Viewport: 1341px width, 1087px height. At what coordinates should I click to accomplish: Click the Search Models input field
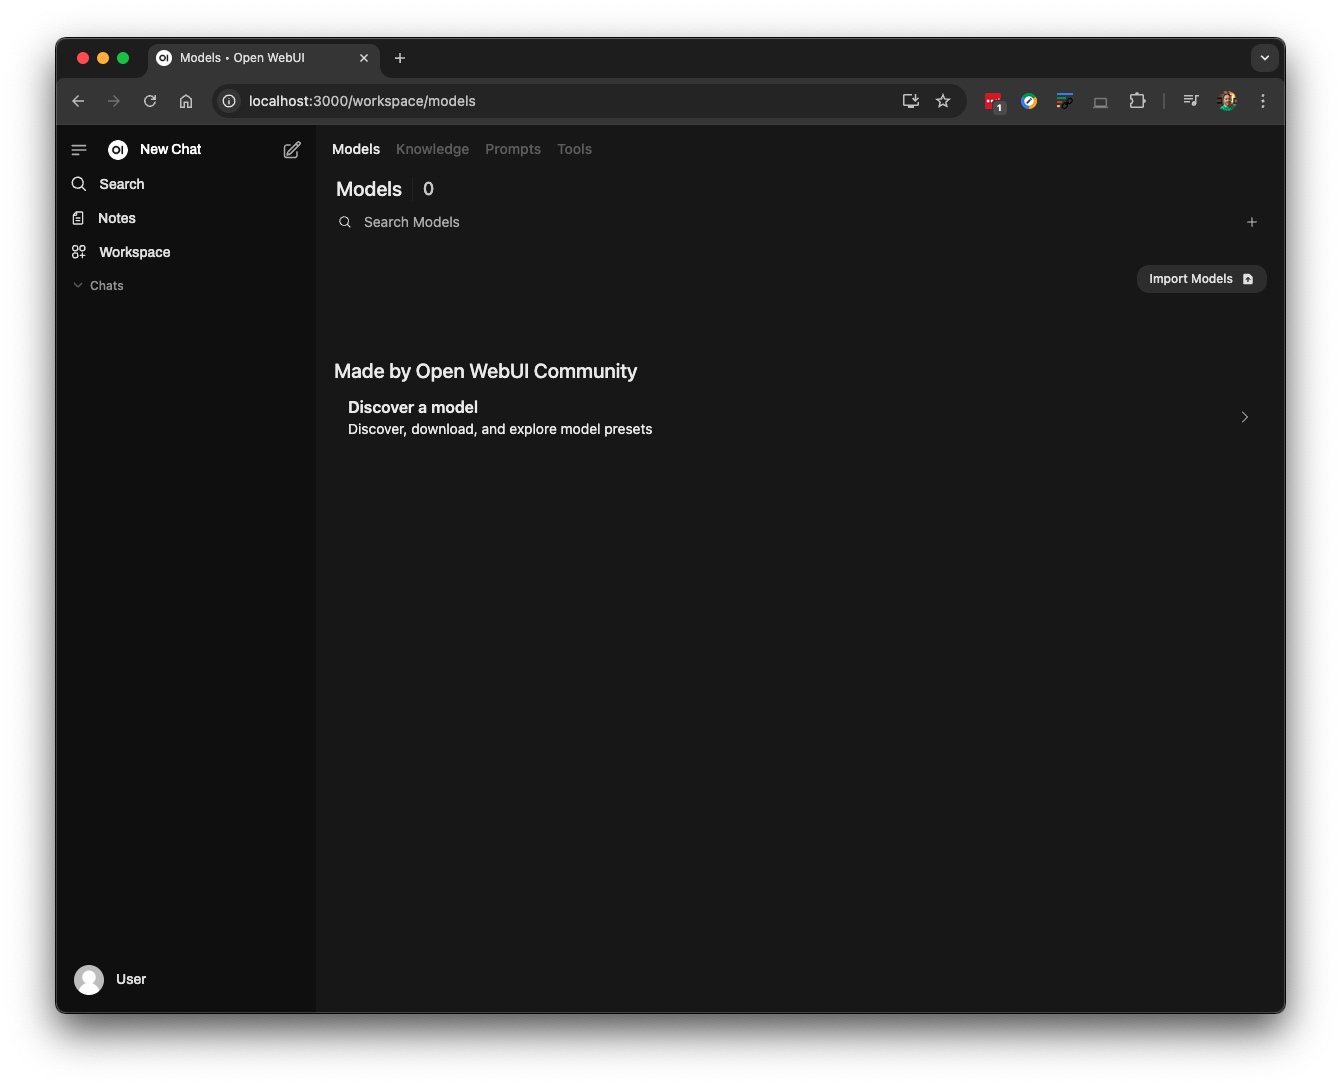tap(600, 222)
